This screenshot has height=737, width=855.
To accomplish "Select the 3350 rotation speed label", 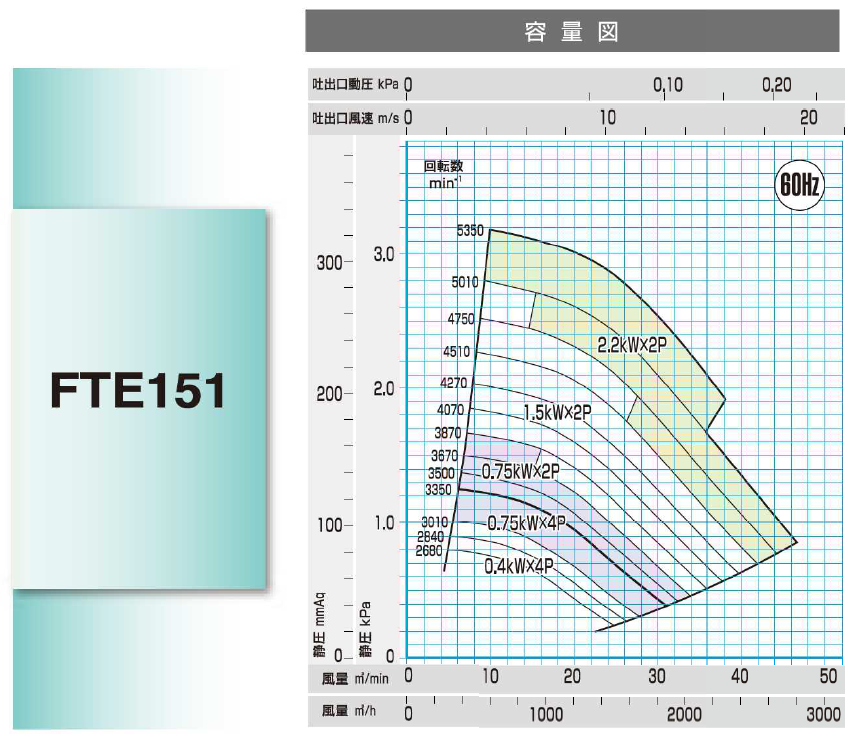I will (439, 490).
